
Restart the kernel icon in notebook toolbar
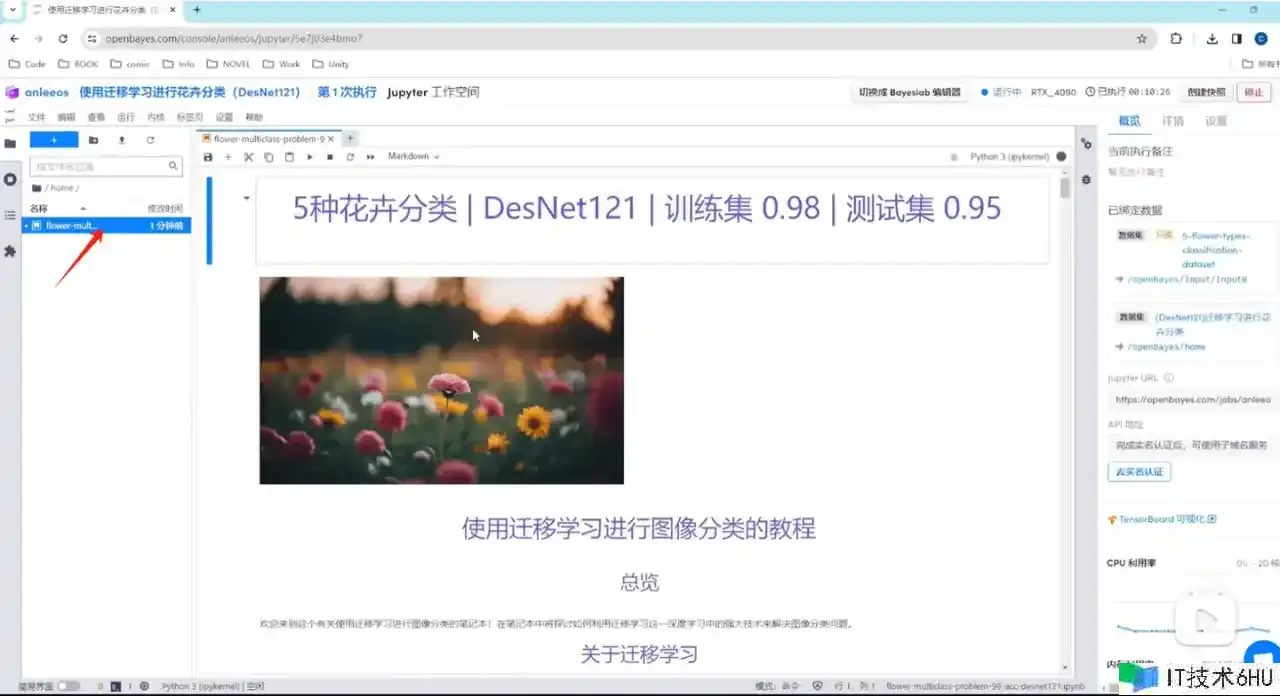350,157
